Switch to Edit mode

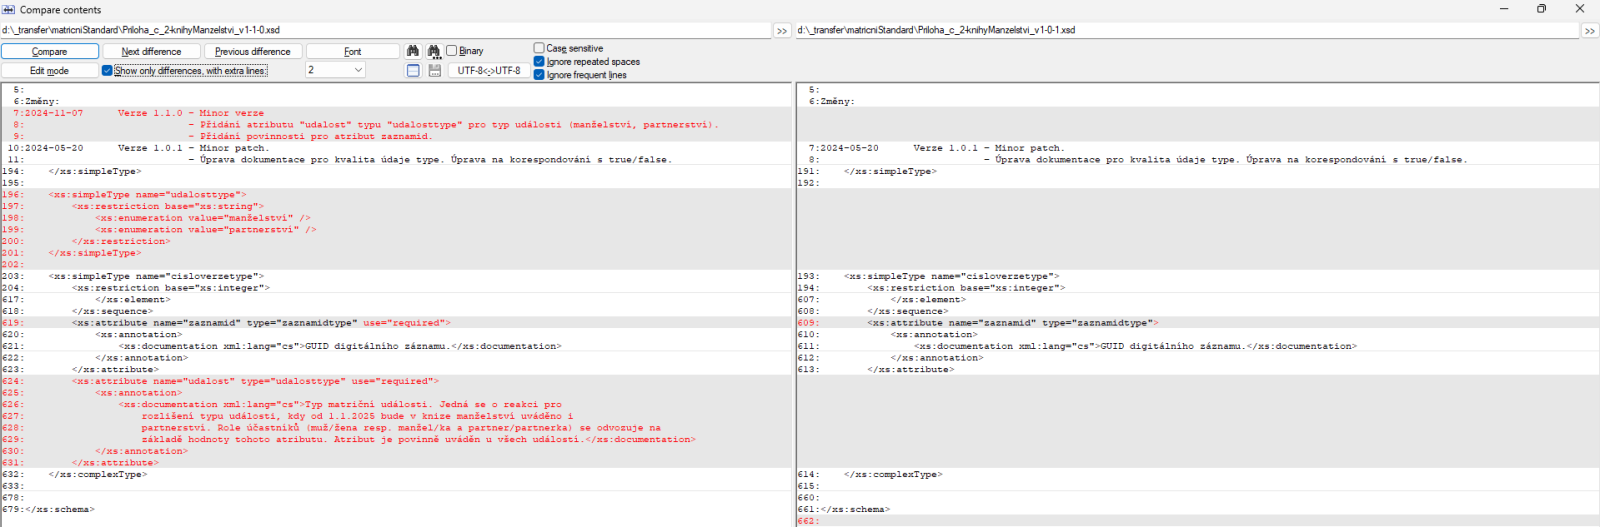[49, 71]
